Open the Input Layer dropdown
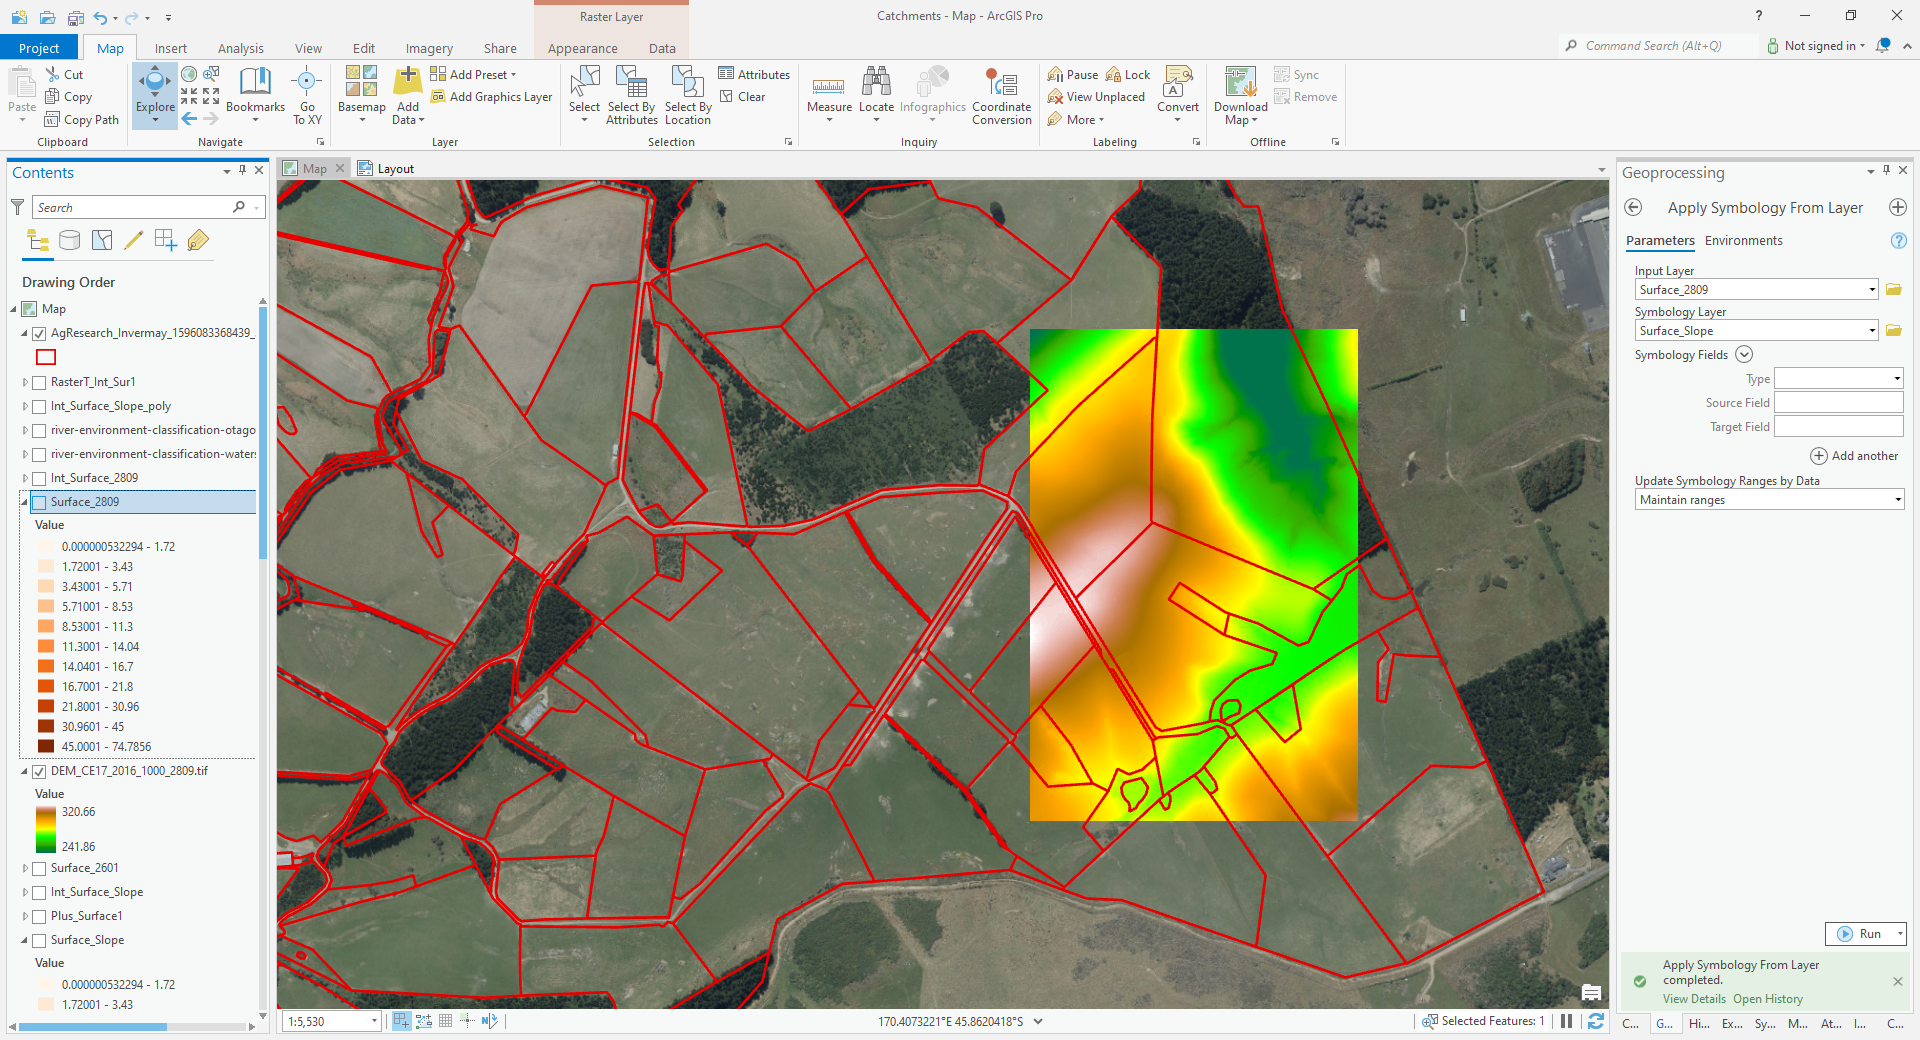The width and height of the screenshot is (1920, 1040). coord(1872,289)
